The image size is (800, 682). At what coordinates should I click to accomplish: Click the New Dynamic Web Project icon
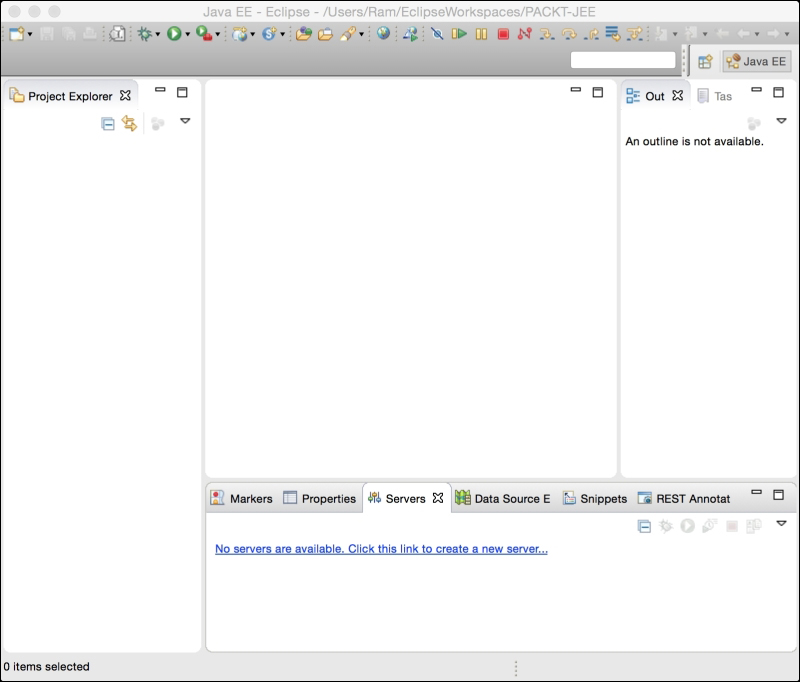point(239,34)
